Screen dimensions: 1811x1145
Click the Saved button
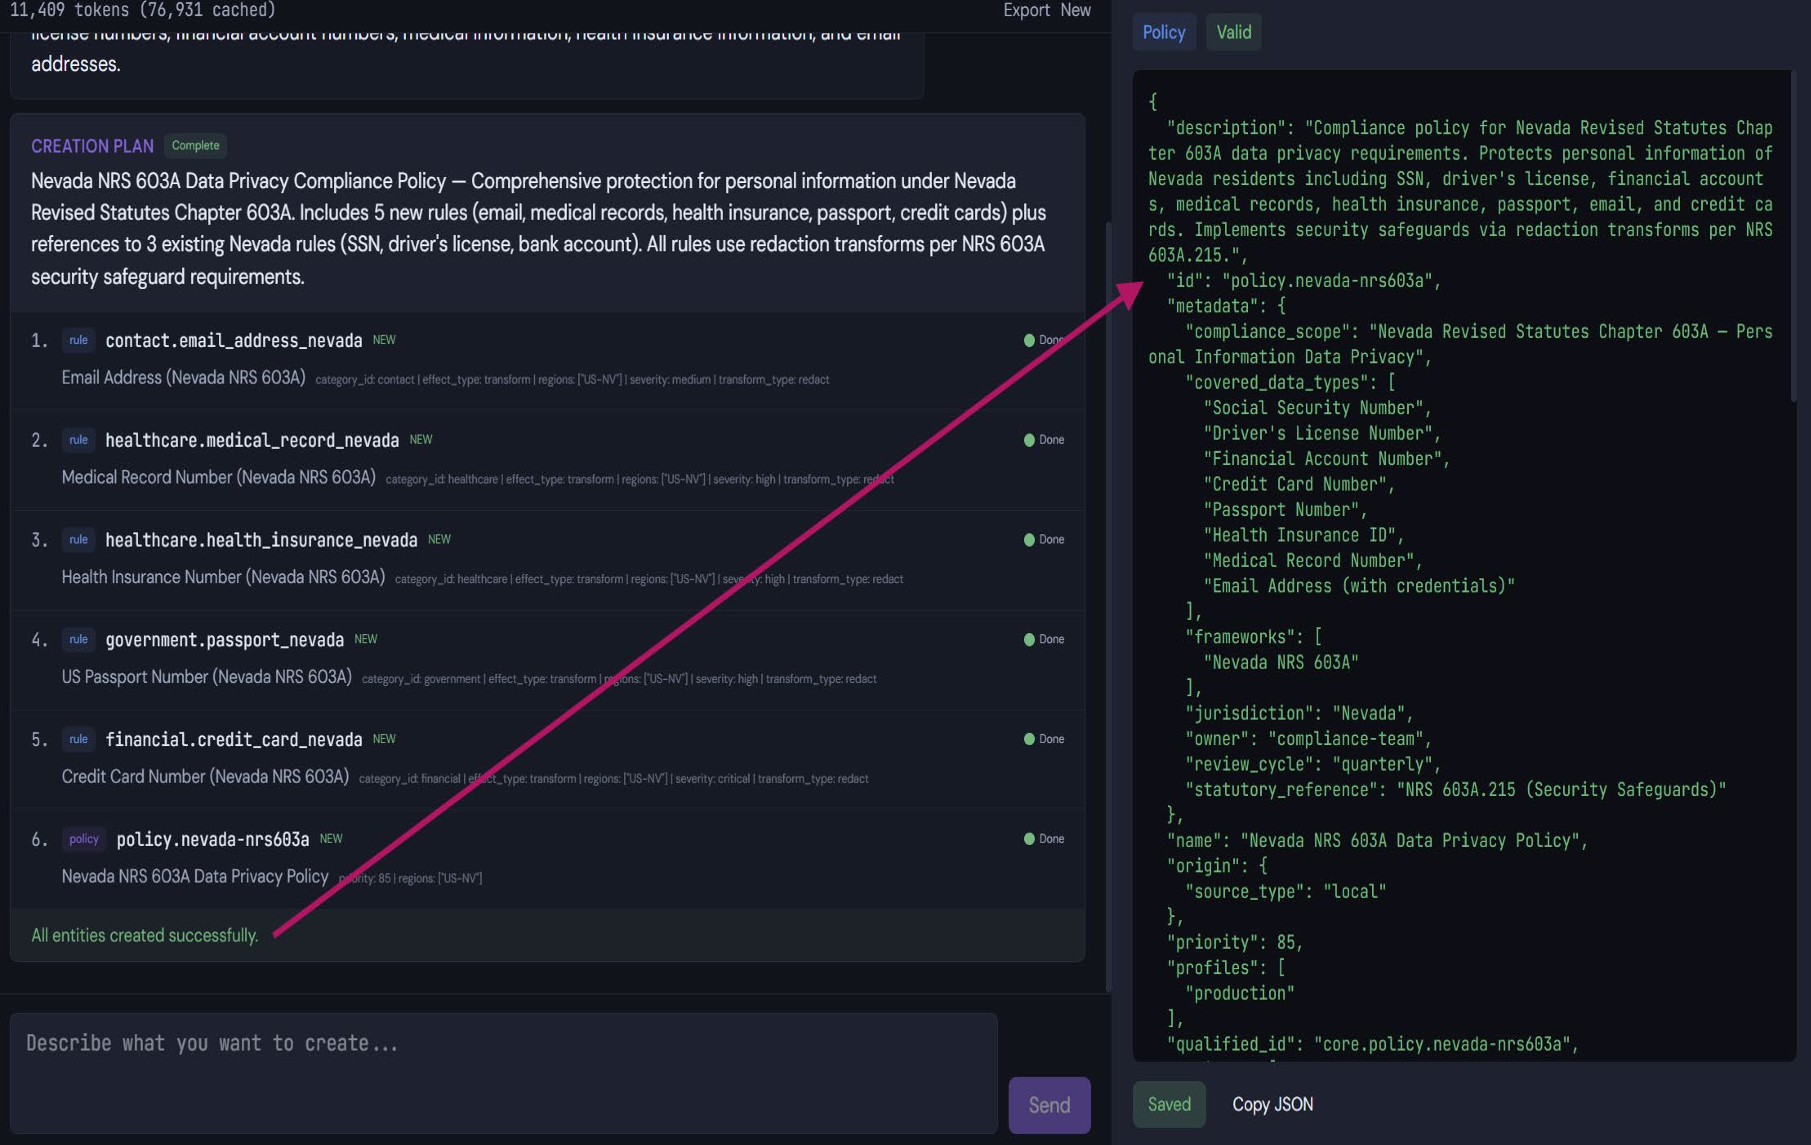click(1169, 1104)
